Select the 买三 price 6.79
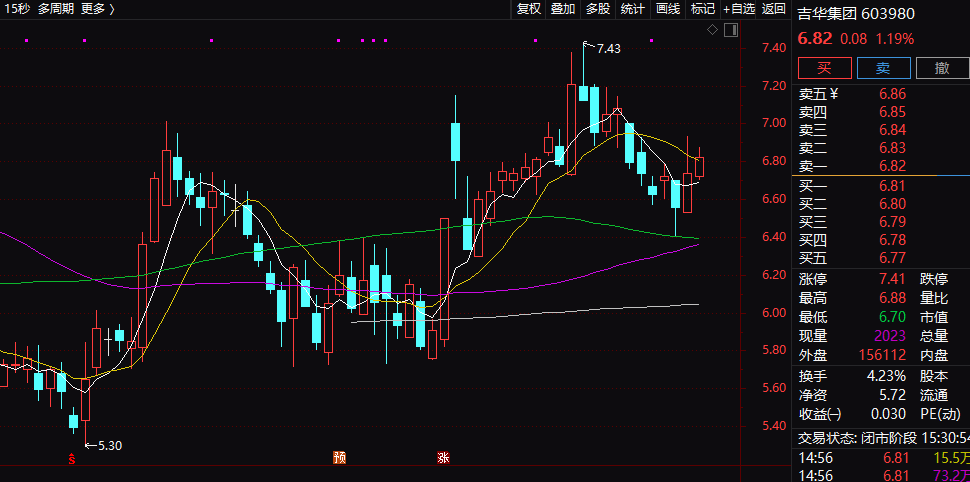The height and width of the screenshot is (482, 970). [x=892, y=222]
